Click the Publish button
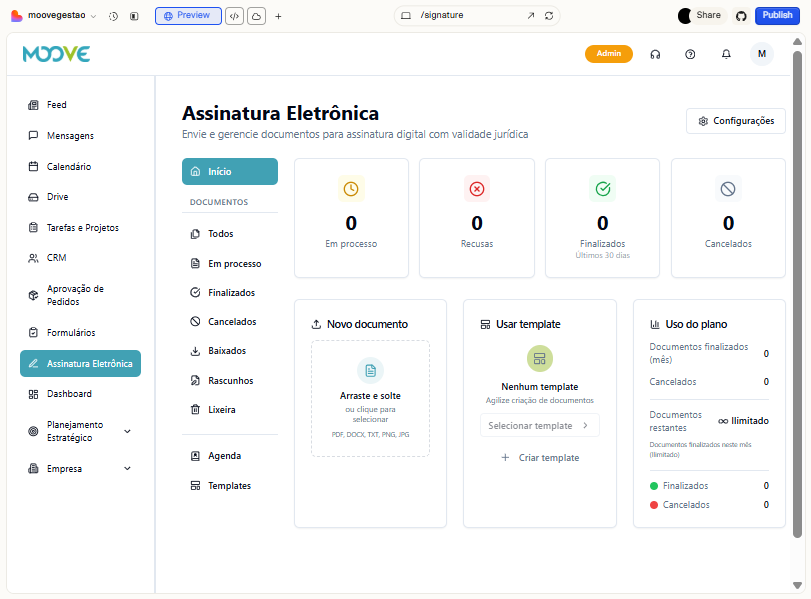 click(x=777, y=16)
